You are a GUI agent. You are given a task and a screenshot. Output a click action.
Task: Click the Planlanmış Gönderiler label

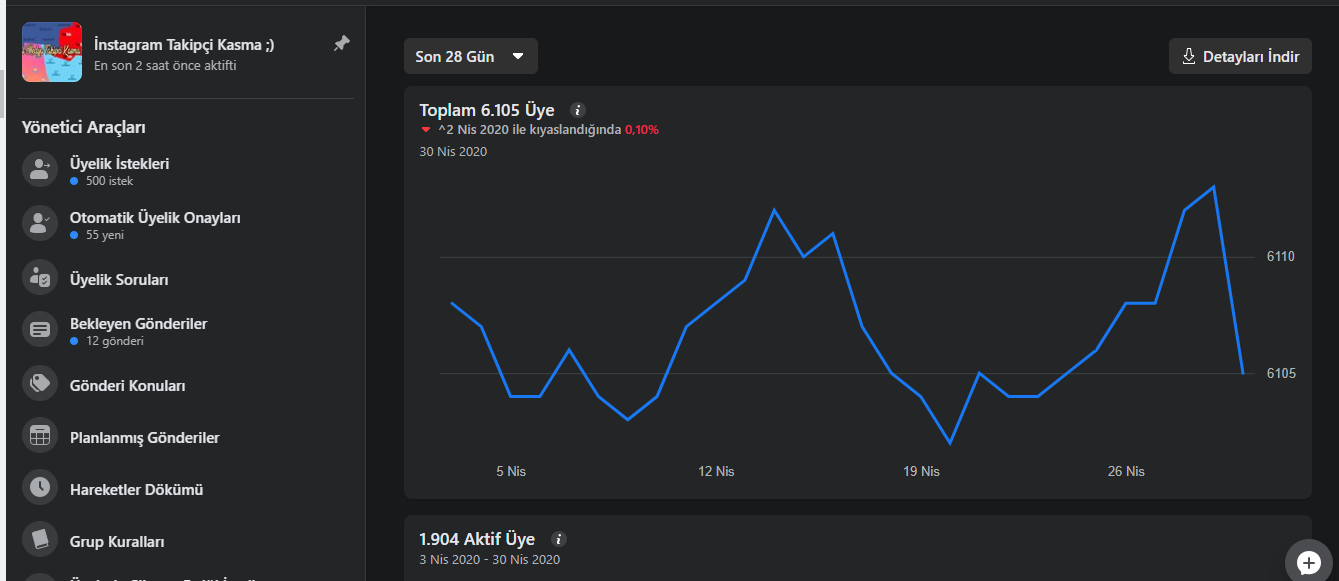145,437
